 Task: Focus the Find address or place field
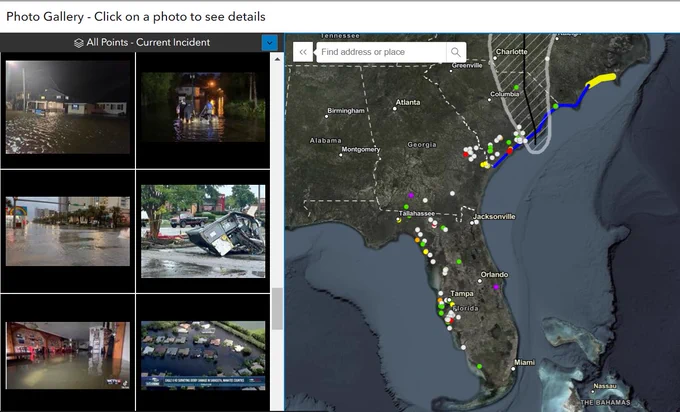coord(381,52)
